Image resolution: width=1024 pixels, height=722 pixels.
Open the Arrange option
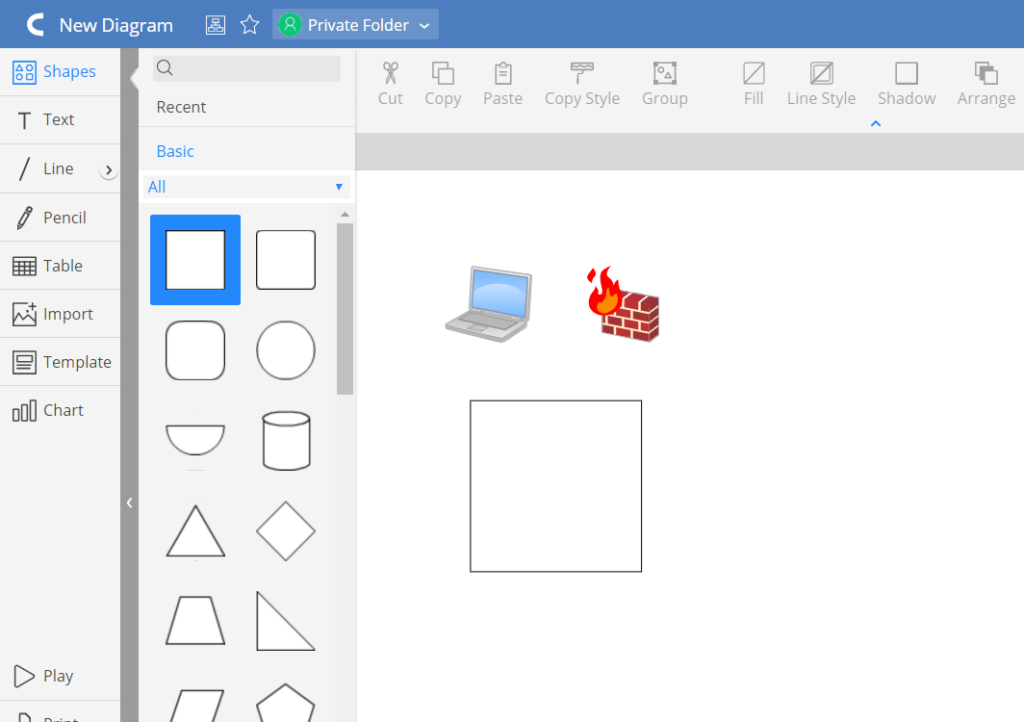tap(986, 84)
